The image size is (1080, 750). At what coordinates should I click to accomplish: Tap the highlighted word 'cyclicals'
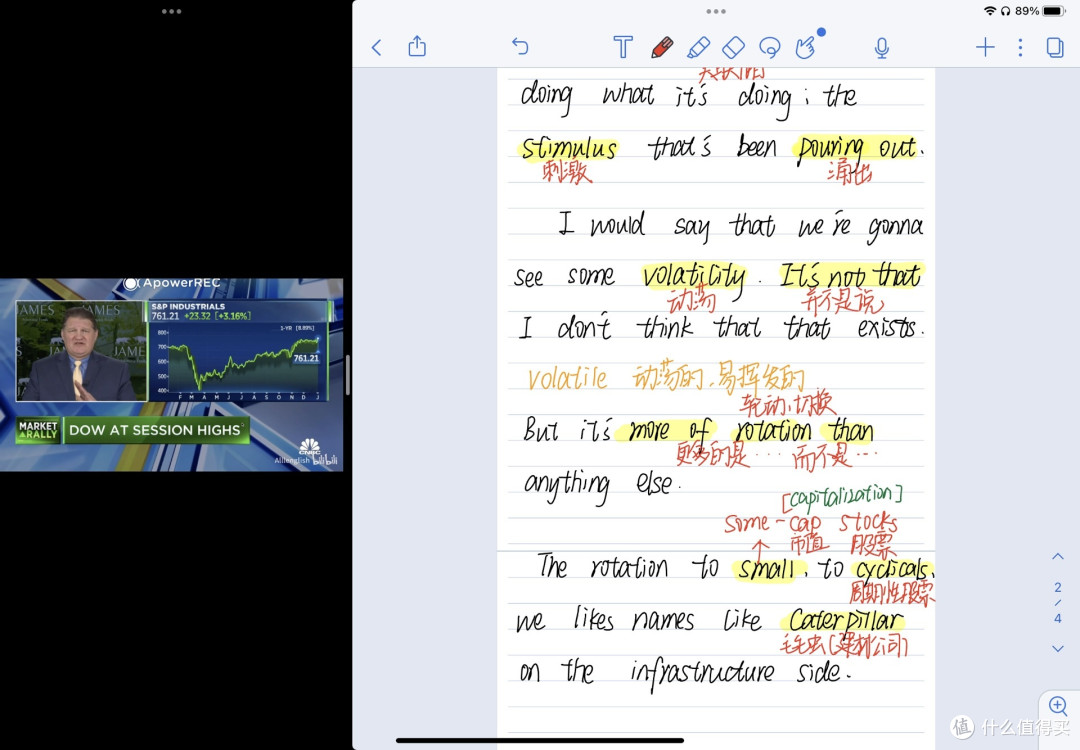[893, 569]
